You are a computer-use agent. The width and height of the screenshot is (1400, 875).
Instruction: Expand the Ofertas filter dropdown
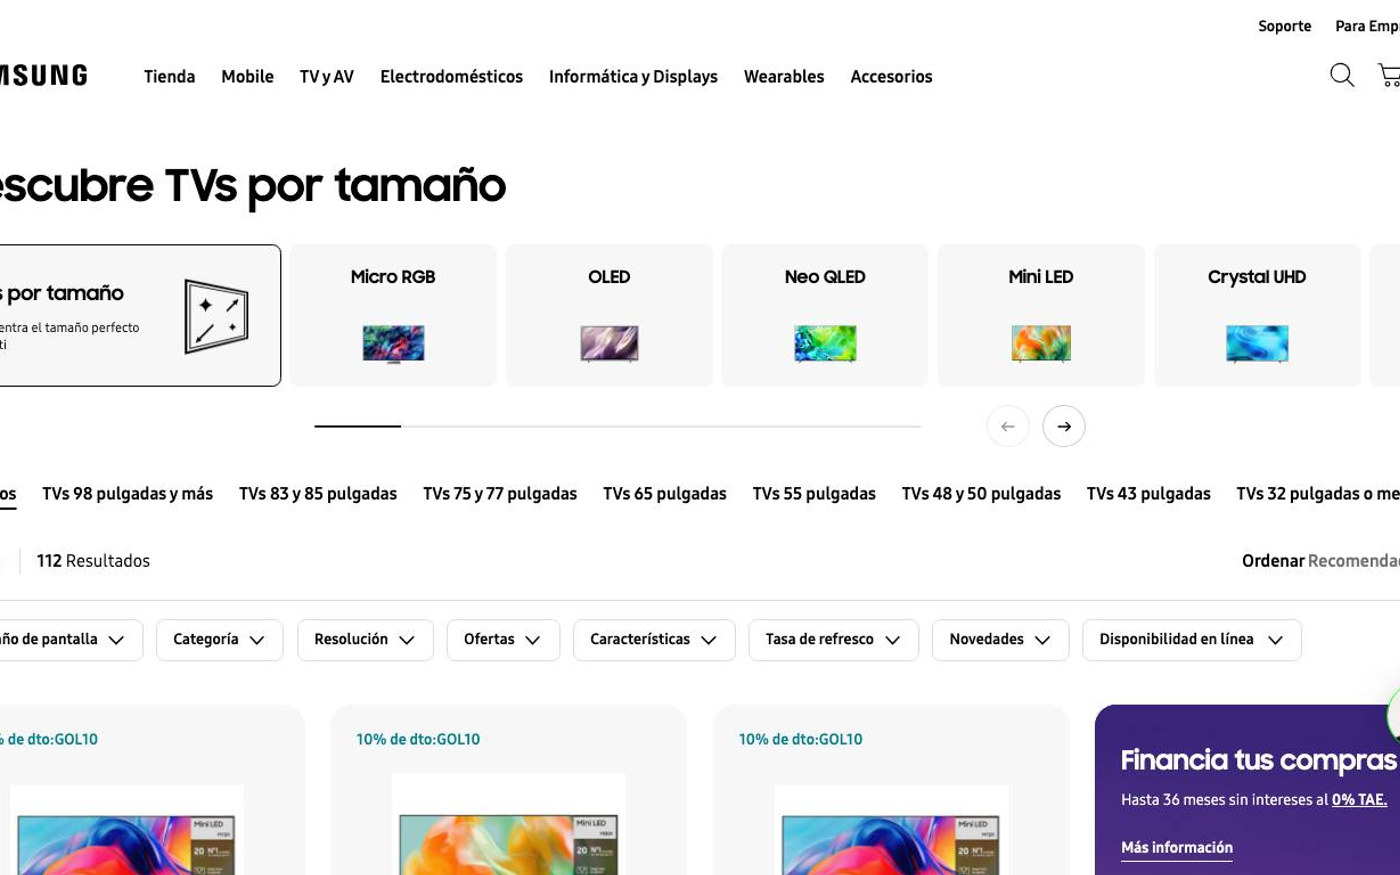(x=503, y=640)
